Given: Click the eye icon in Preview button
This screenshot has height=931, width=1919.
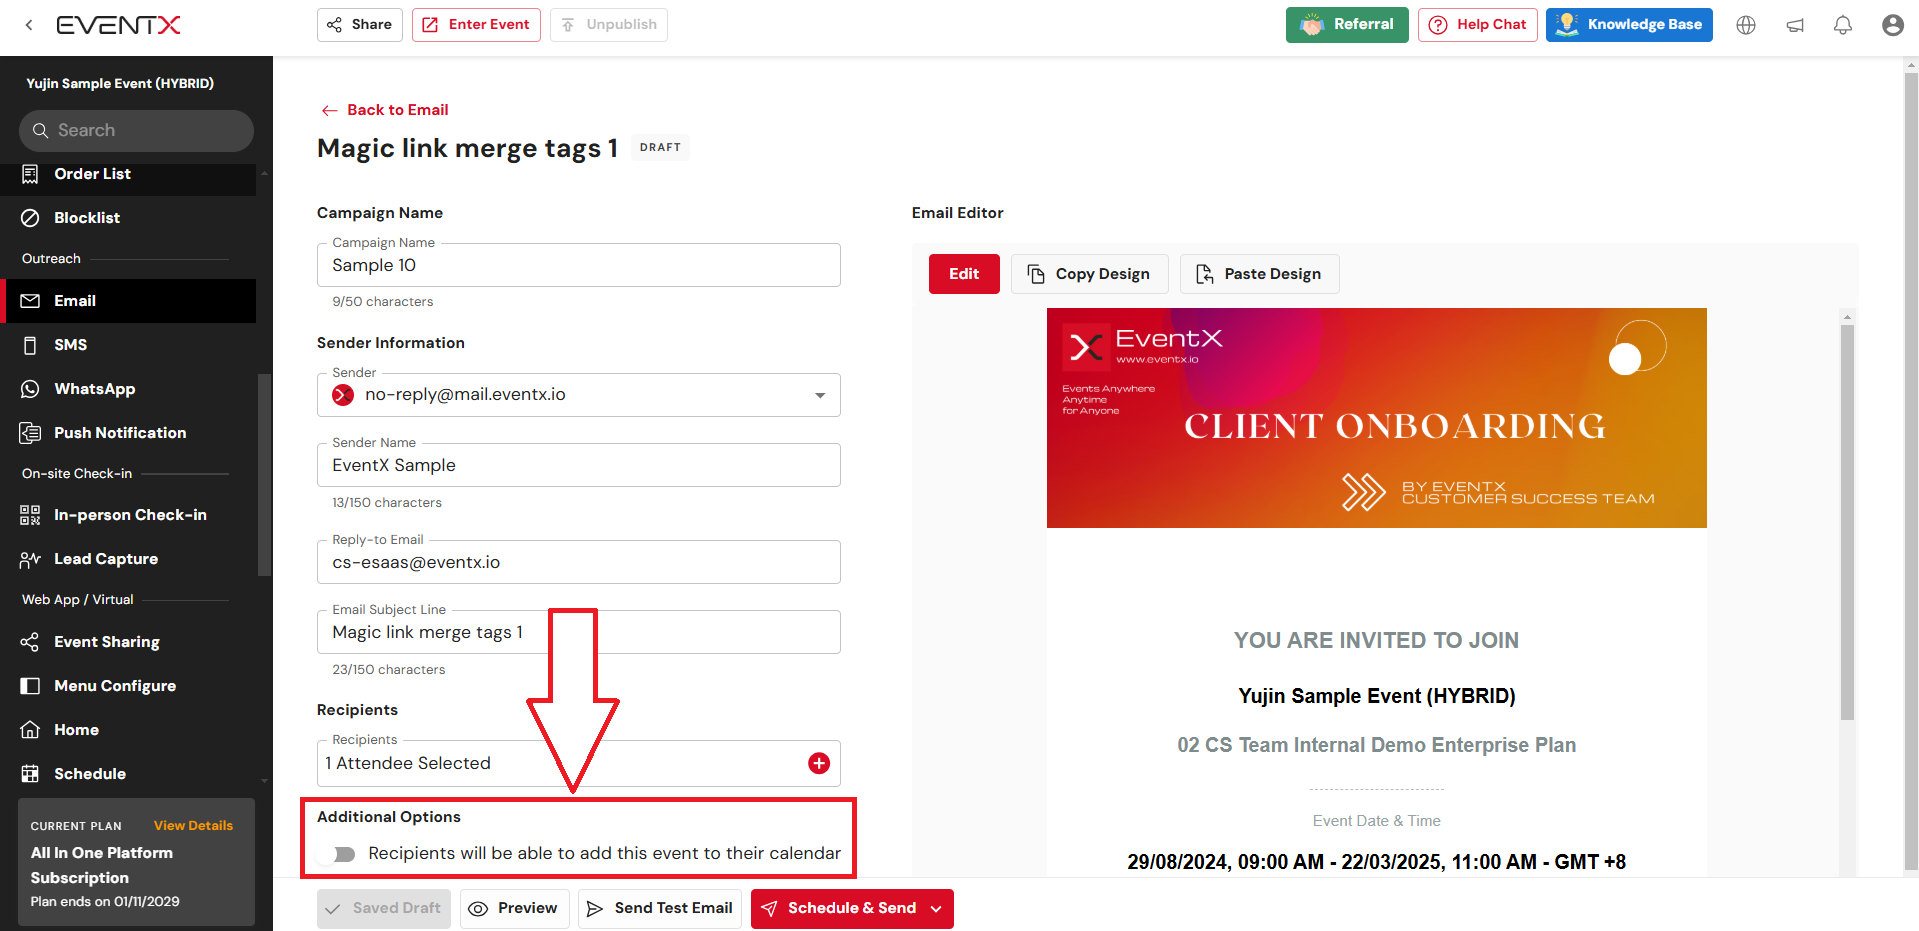Looking at the screenshot, I should coord(478,909).
